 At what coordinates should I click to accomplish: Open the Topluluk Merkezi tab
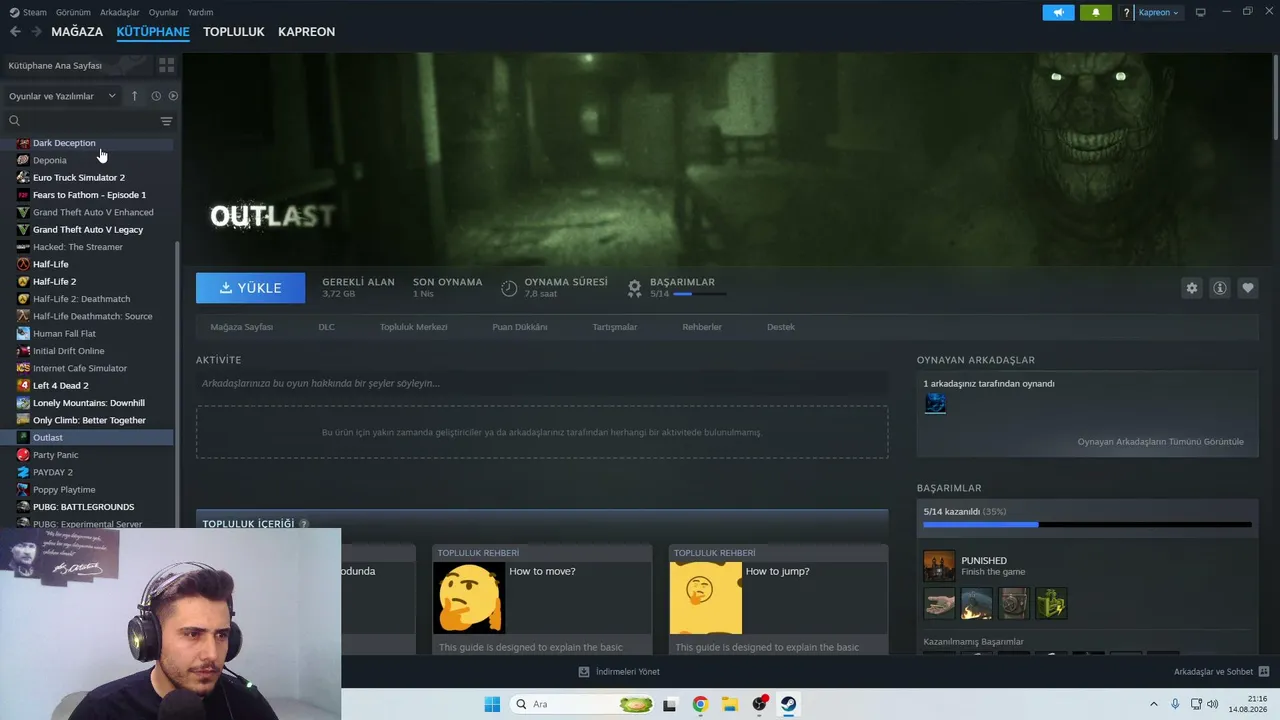pyautogui.click(x=413, y=327)
